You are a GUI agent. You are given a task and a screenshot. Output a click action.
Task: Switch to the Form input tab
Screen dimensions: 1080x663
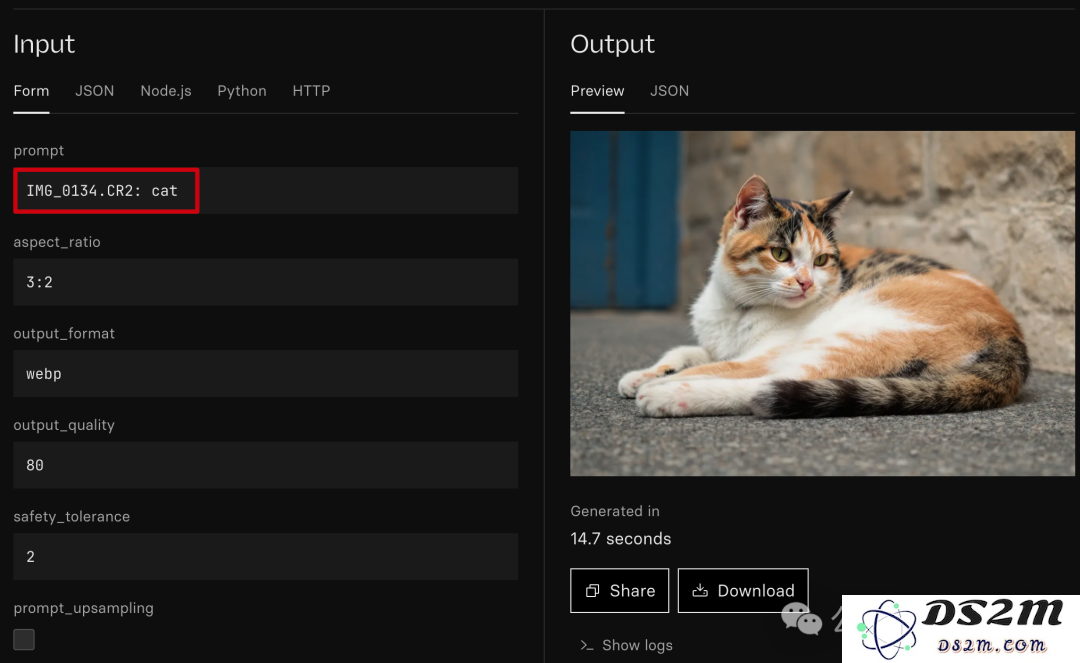coord(31,91)
